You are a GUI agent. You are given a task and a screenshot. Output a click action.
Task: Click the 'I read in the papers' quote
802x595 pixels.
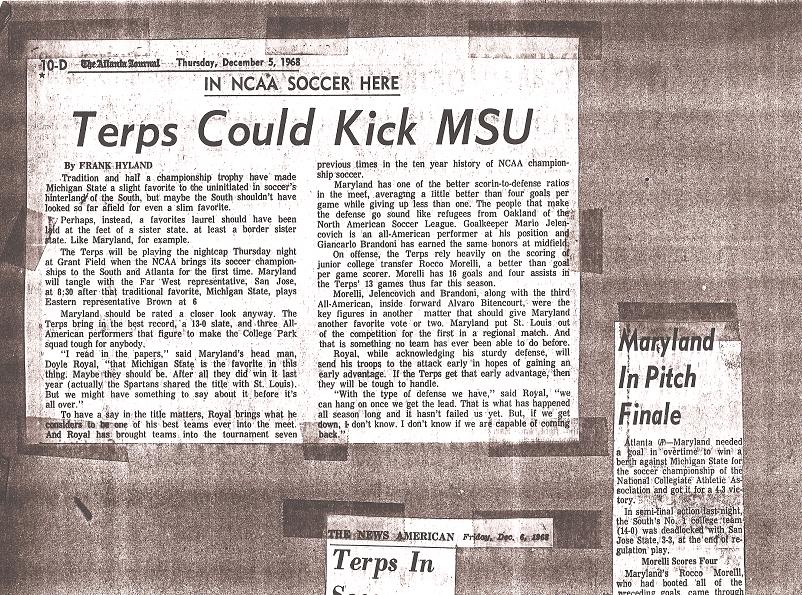(170, 379)
